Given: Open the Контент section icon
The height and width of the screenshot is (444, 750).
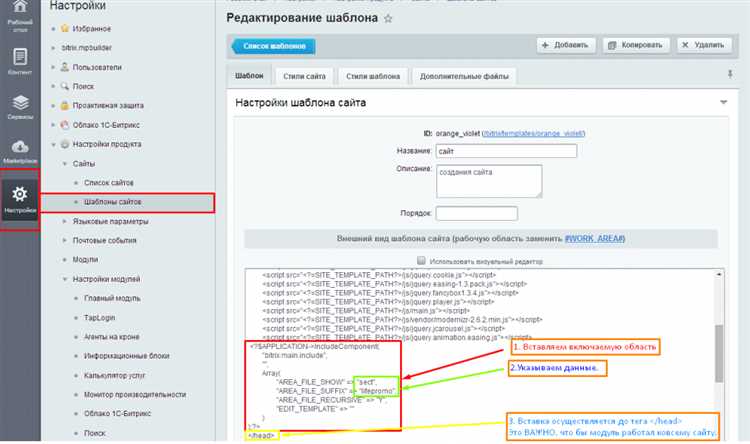Looking at the screenshot, I should point(20,56).
